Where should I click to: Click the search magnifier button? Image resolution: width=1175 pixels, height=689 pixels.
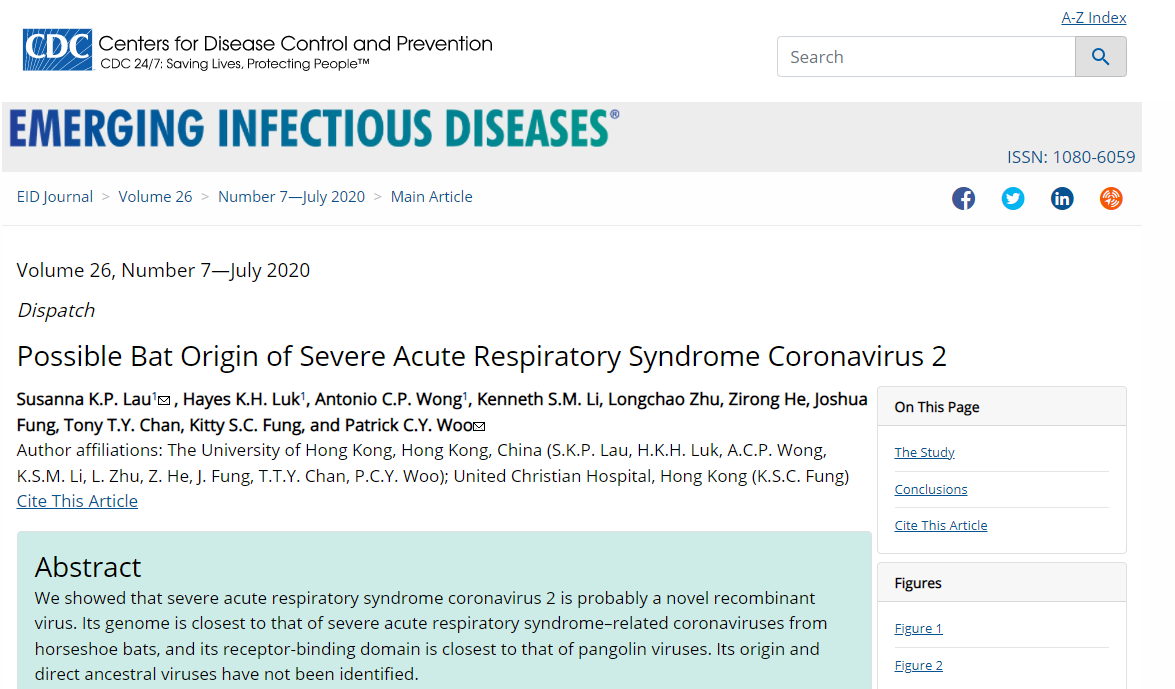click(x=1100, y=57)
